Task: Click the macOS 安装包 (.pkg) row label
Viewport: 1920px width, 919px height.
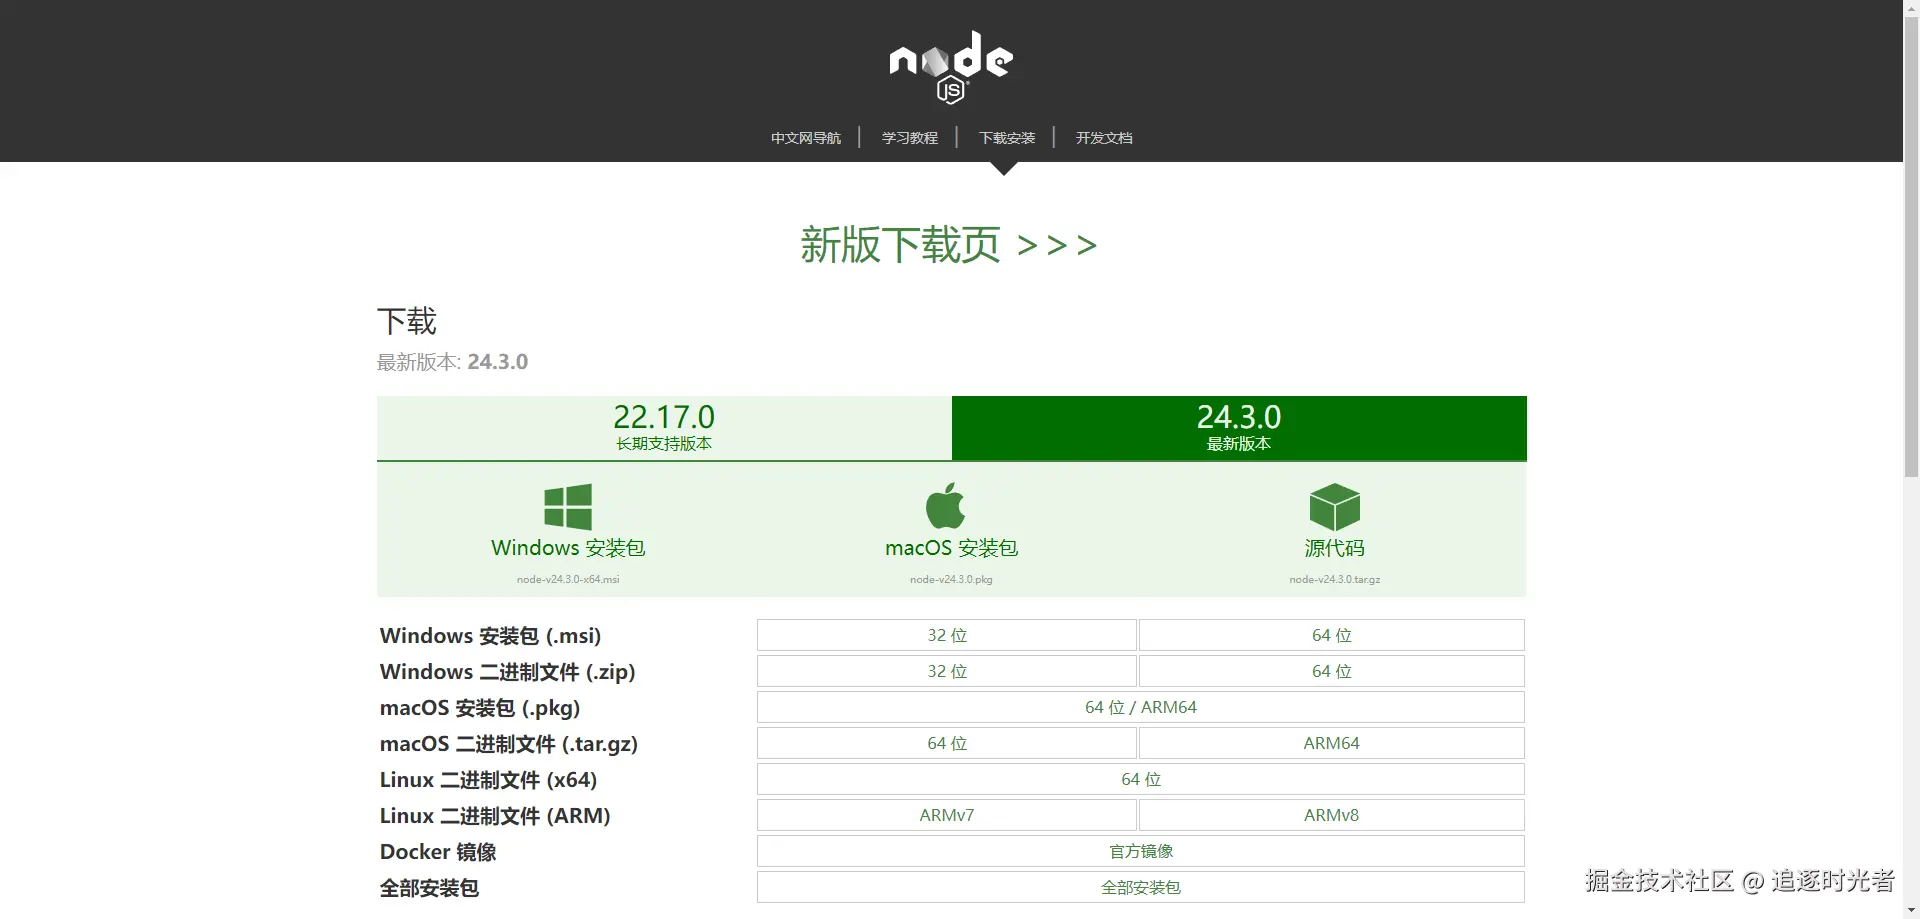Action: click(x=480, y=708)
